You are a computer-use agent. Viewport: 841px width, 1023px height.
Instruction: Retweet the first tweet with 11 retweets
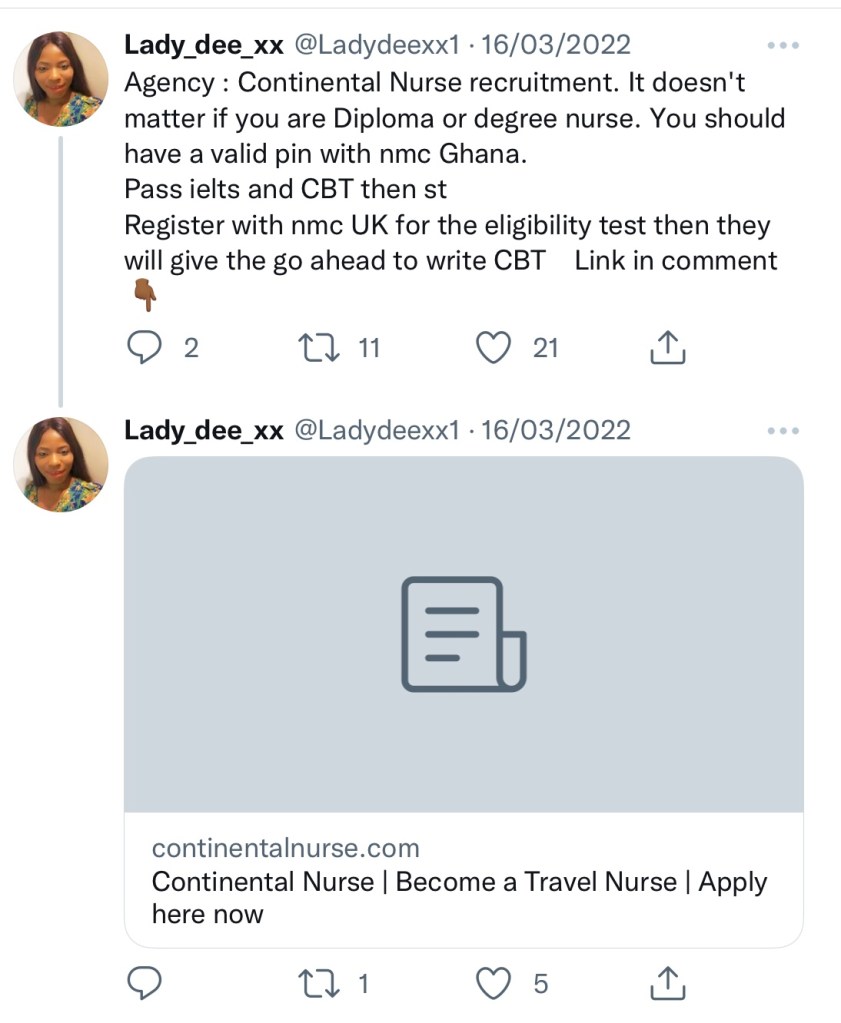320,348
